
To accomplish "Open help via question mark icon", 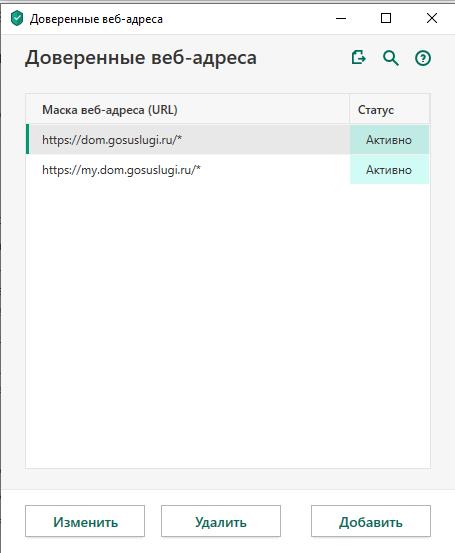I will (423, 58).
